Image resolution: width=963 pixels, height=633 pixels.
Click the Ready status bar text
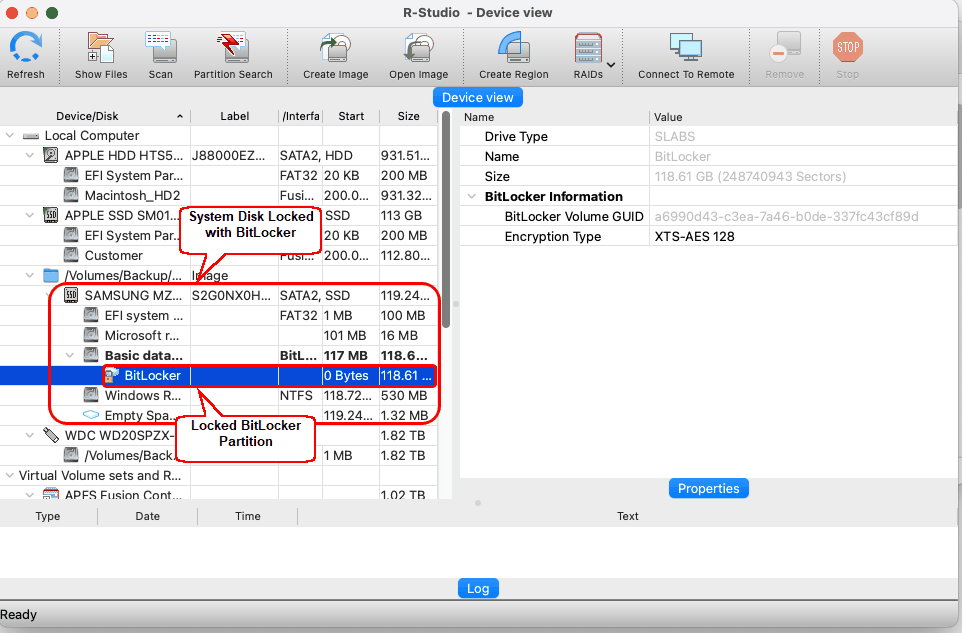tap(18, 615)
